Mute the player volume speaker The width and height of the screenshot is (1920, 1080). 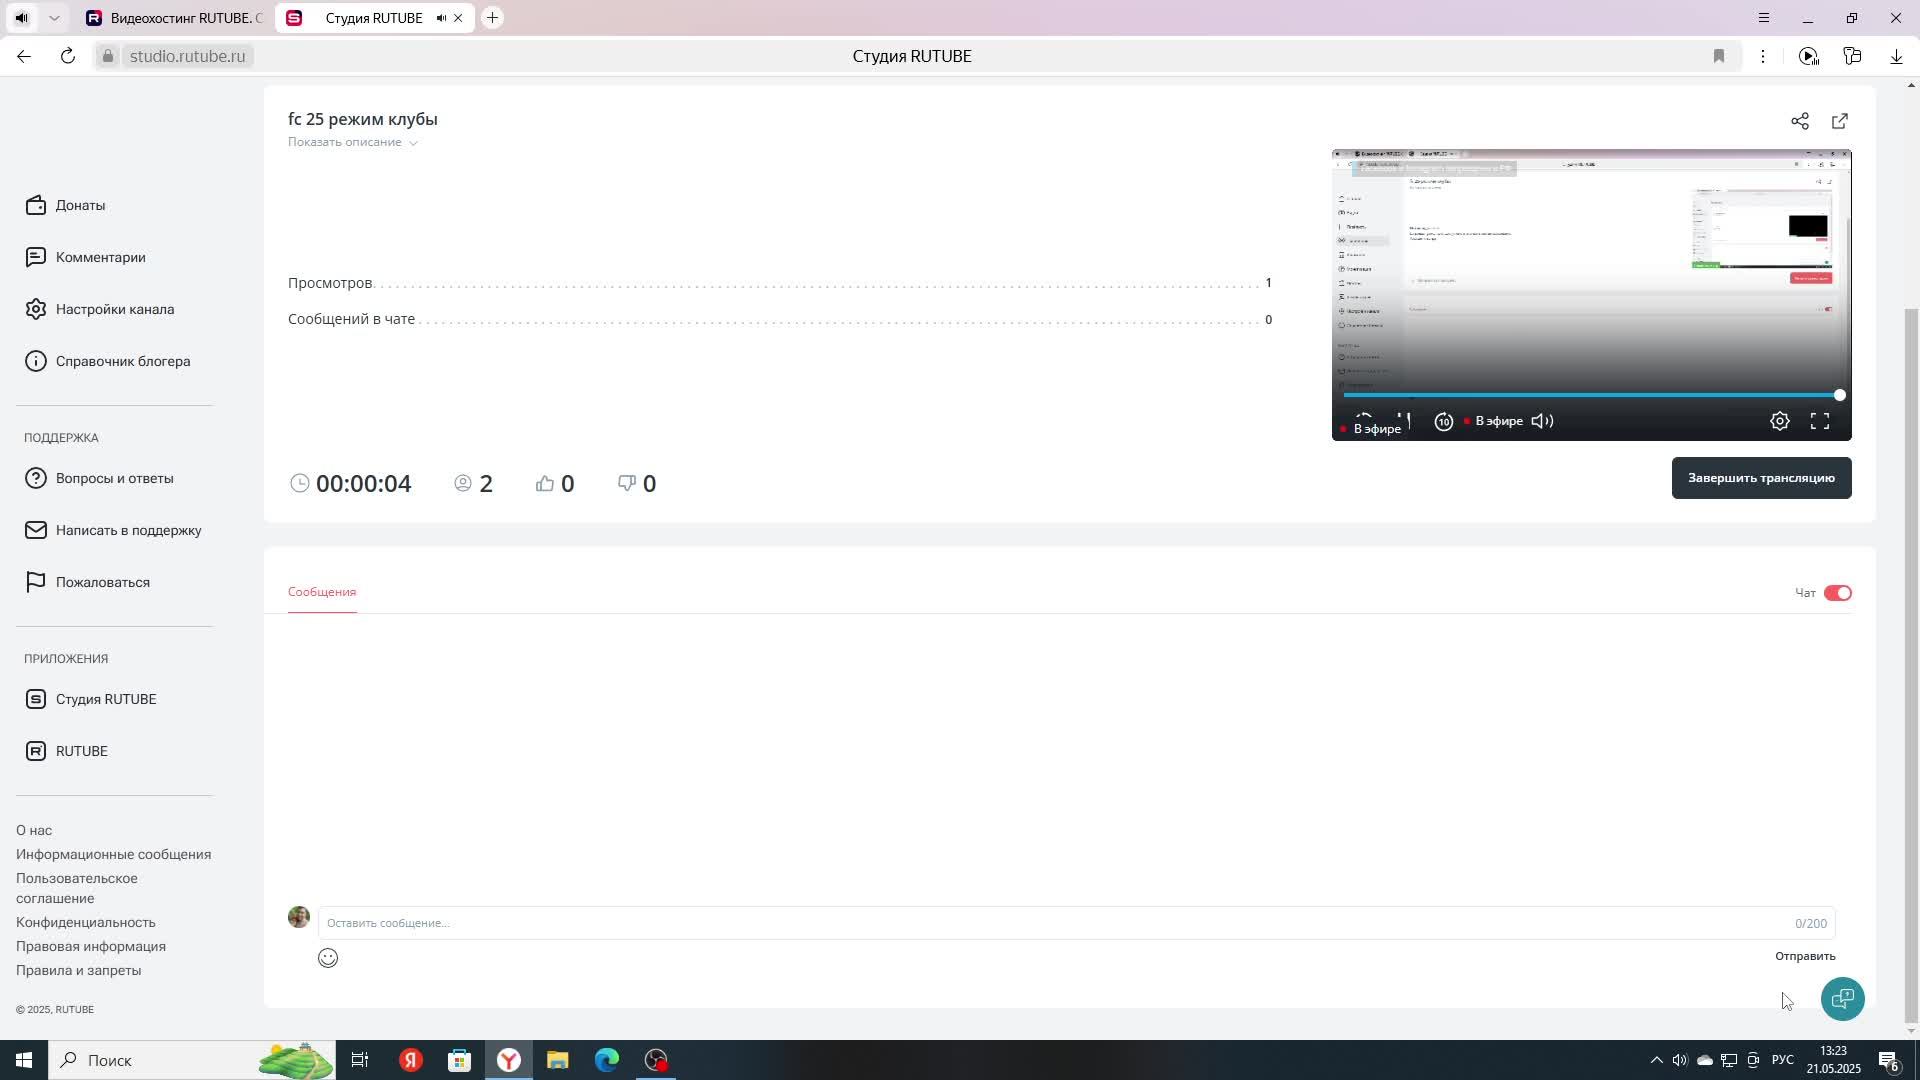point(1543,421)
